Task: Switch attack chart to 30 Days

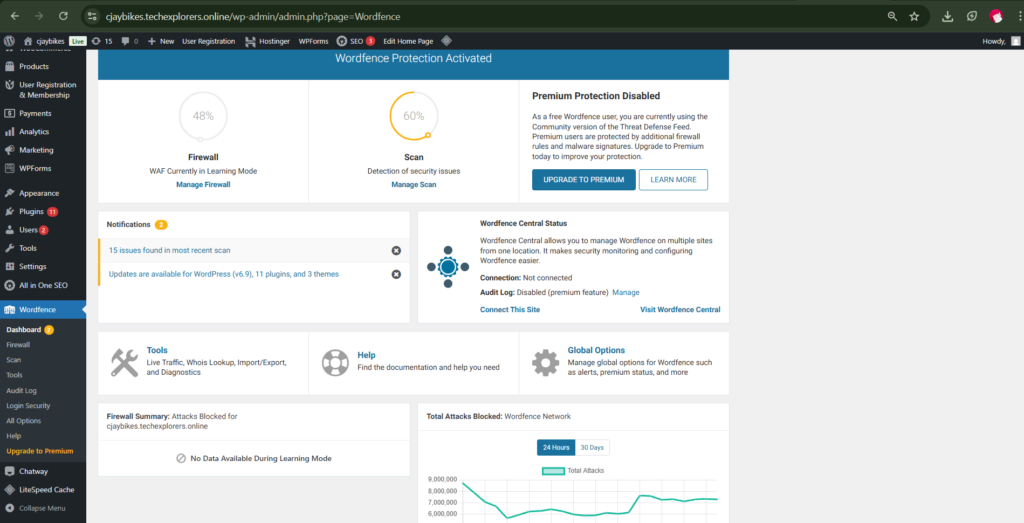Action: click(593, 447)
